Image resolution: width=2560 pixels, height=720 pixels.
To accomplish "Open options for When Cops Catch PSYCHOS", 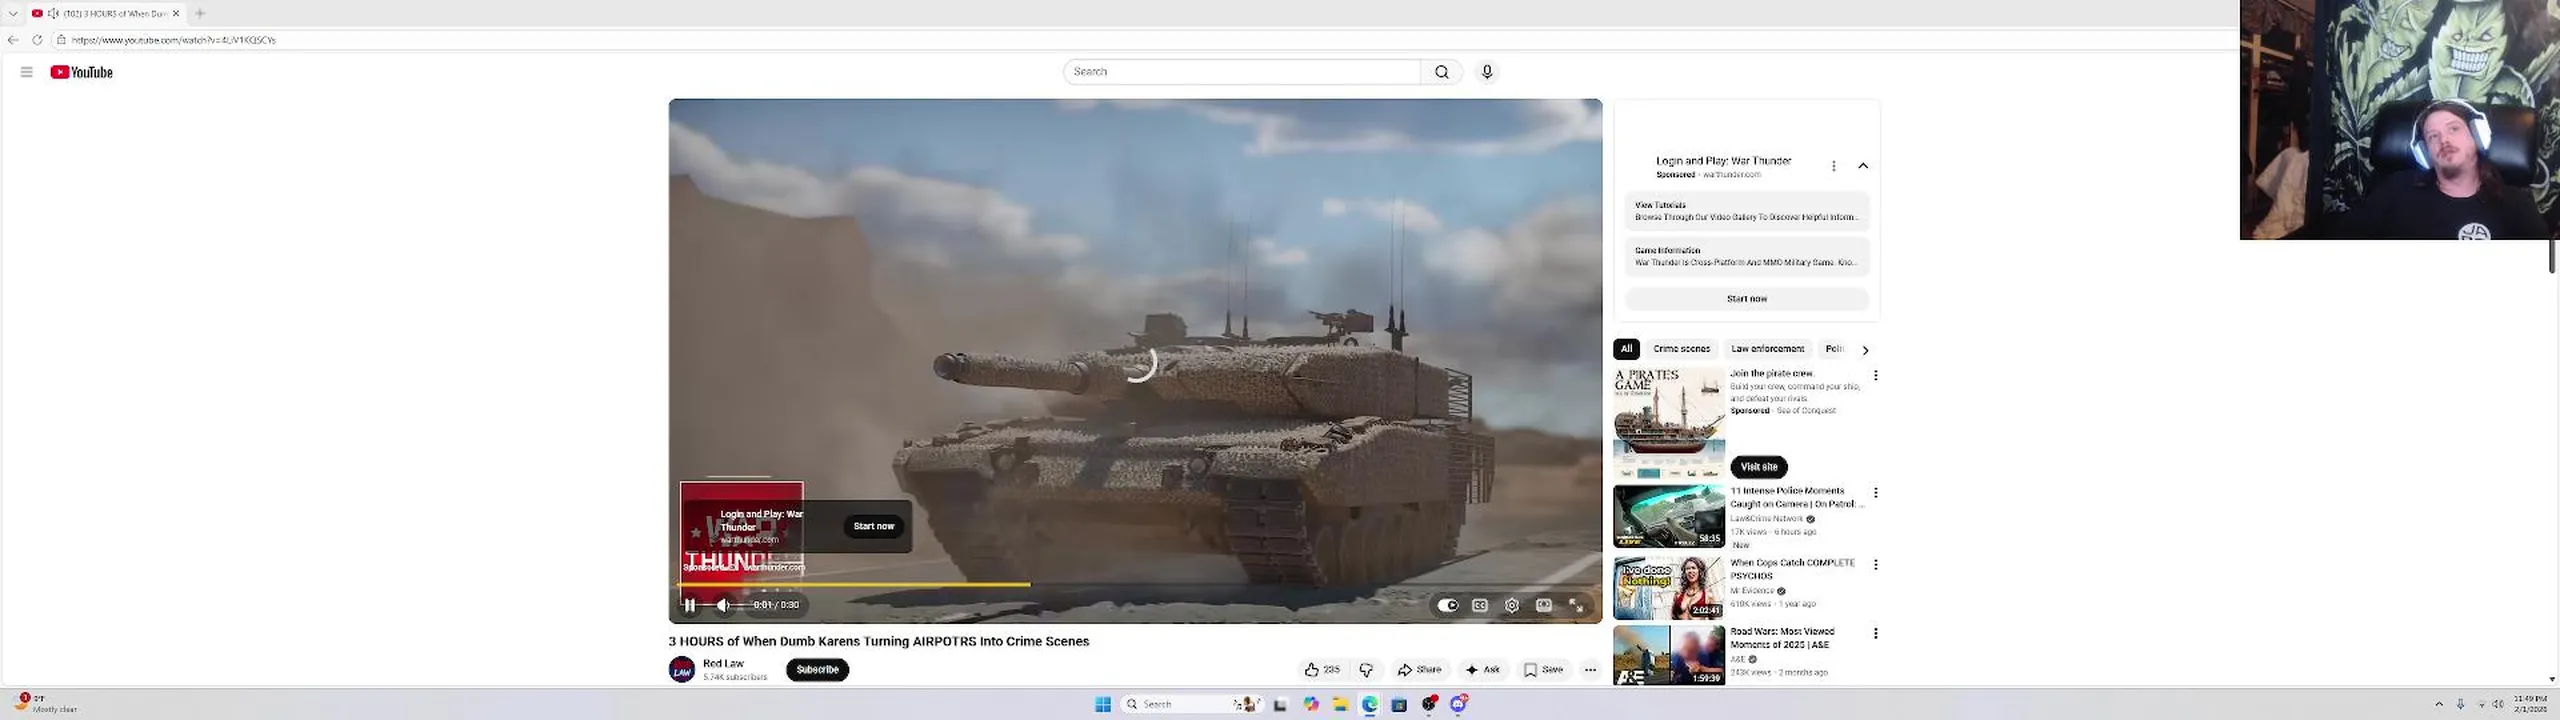I will click(1876, 565).
